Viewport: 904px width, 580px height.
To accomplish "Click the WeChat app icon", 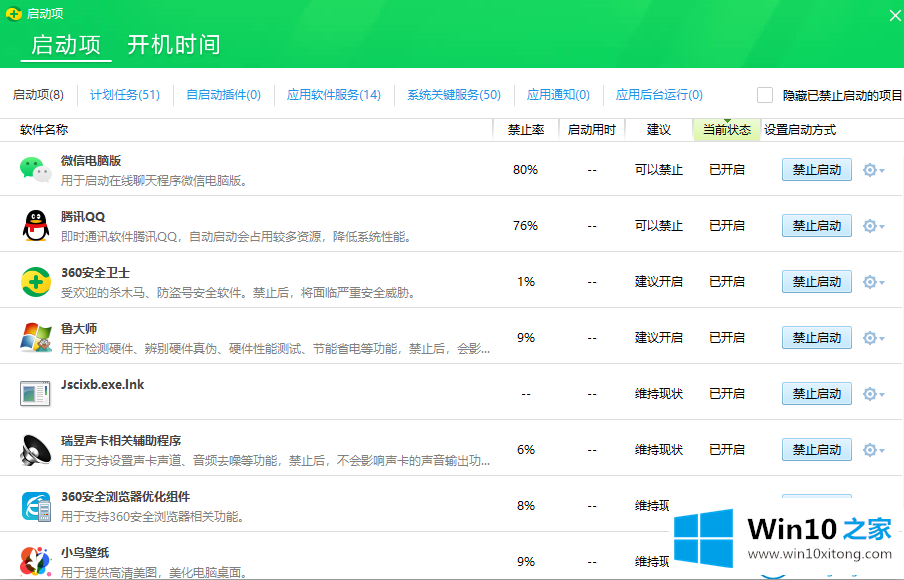I will click(x=35, y=170).
